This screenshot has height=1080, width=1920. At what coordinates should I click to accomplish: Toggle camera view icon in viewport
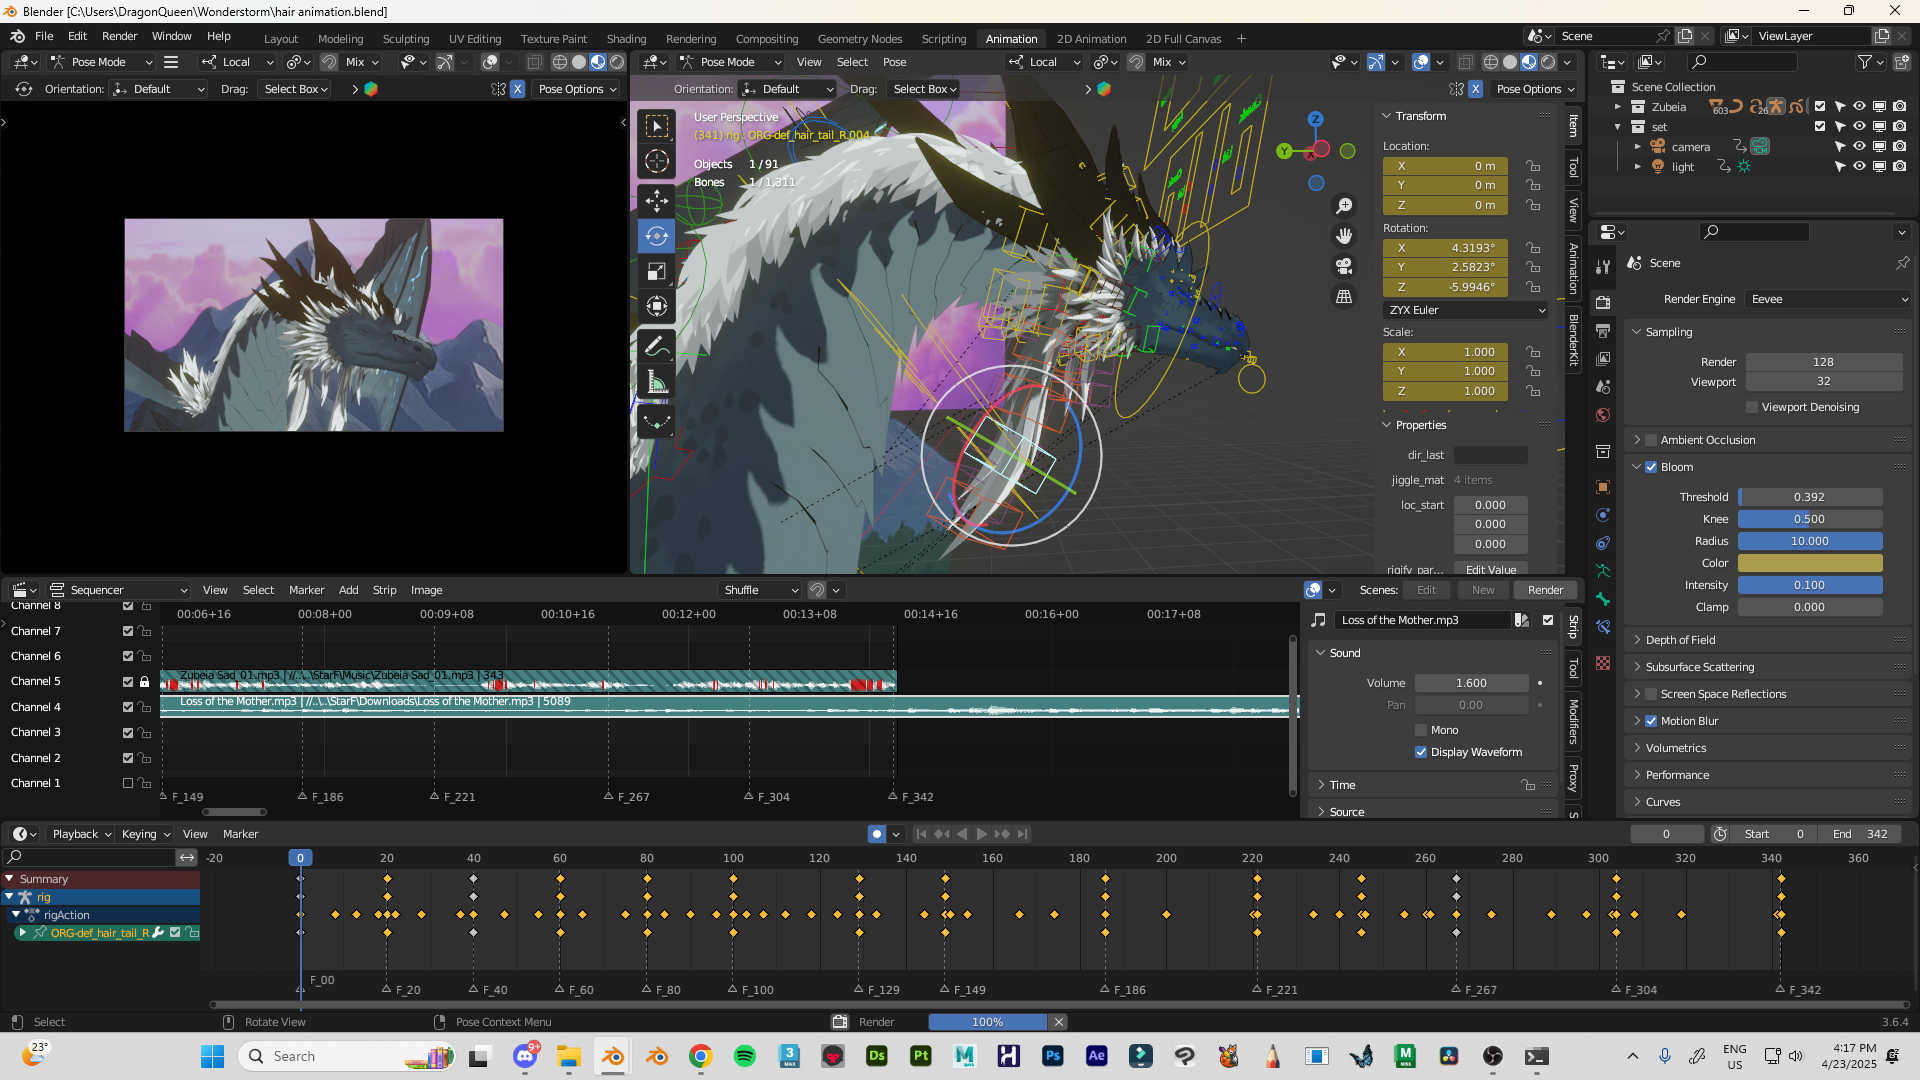point(1344,266)
